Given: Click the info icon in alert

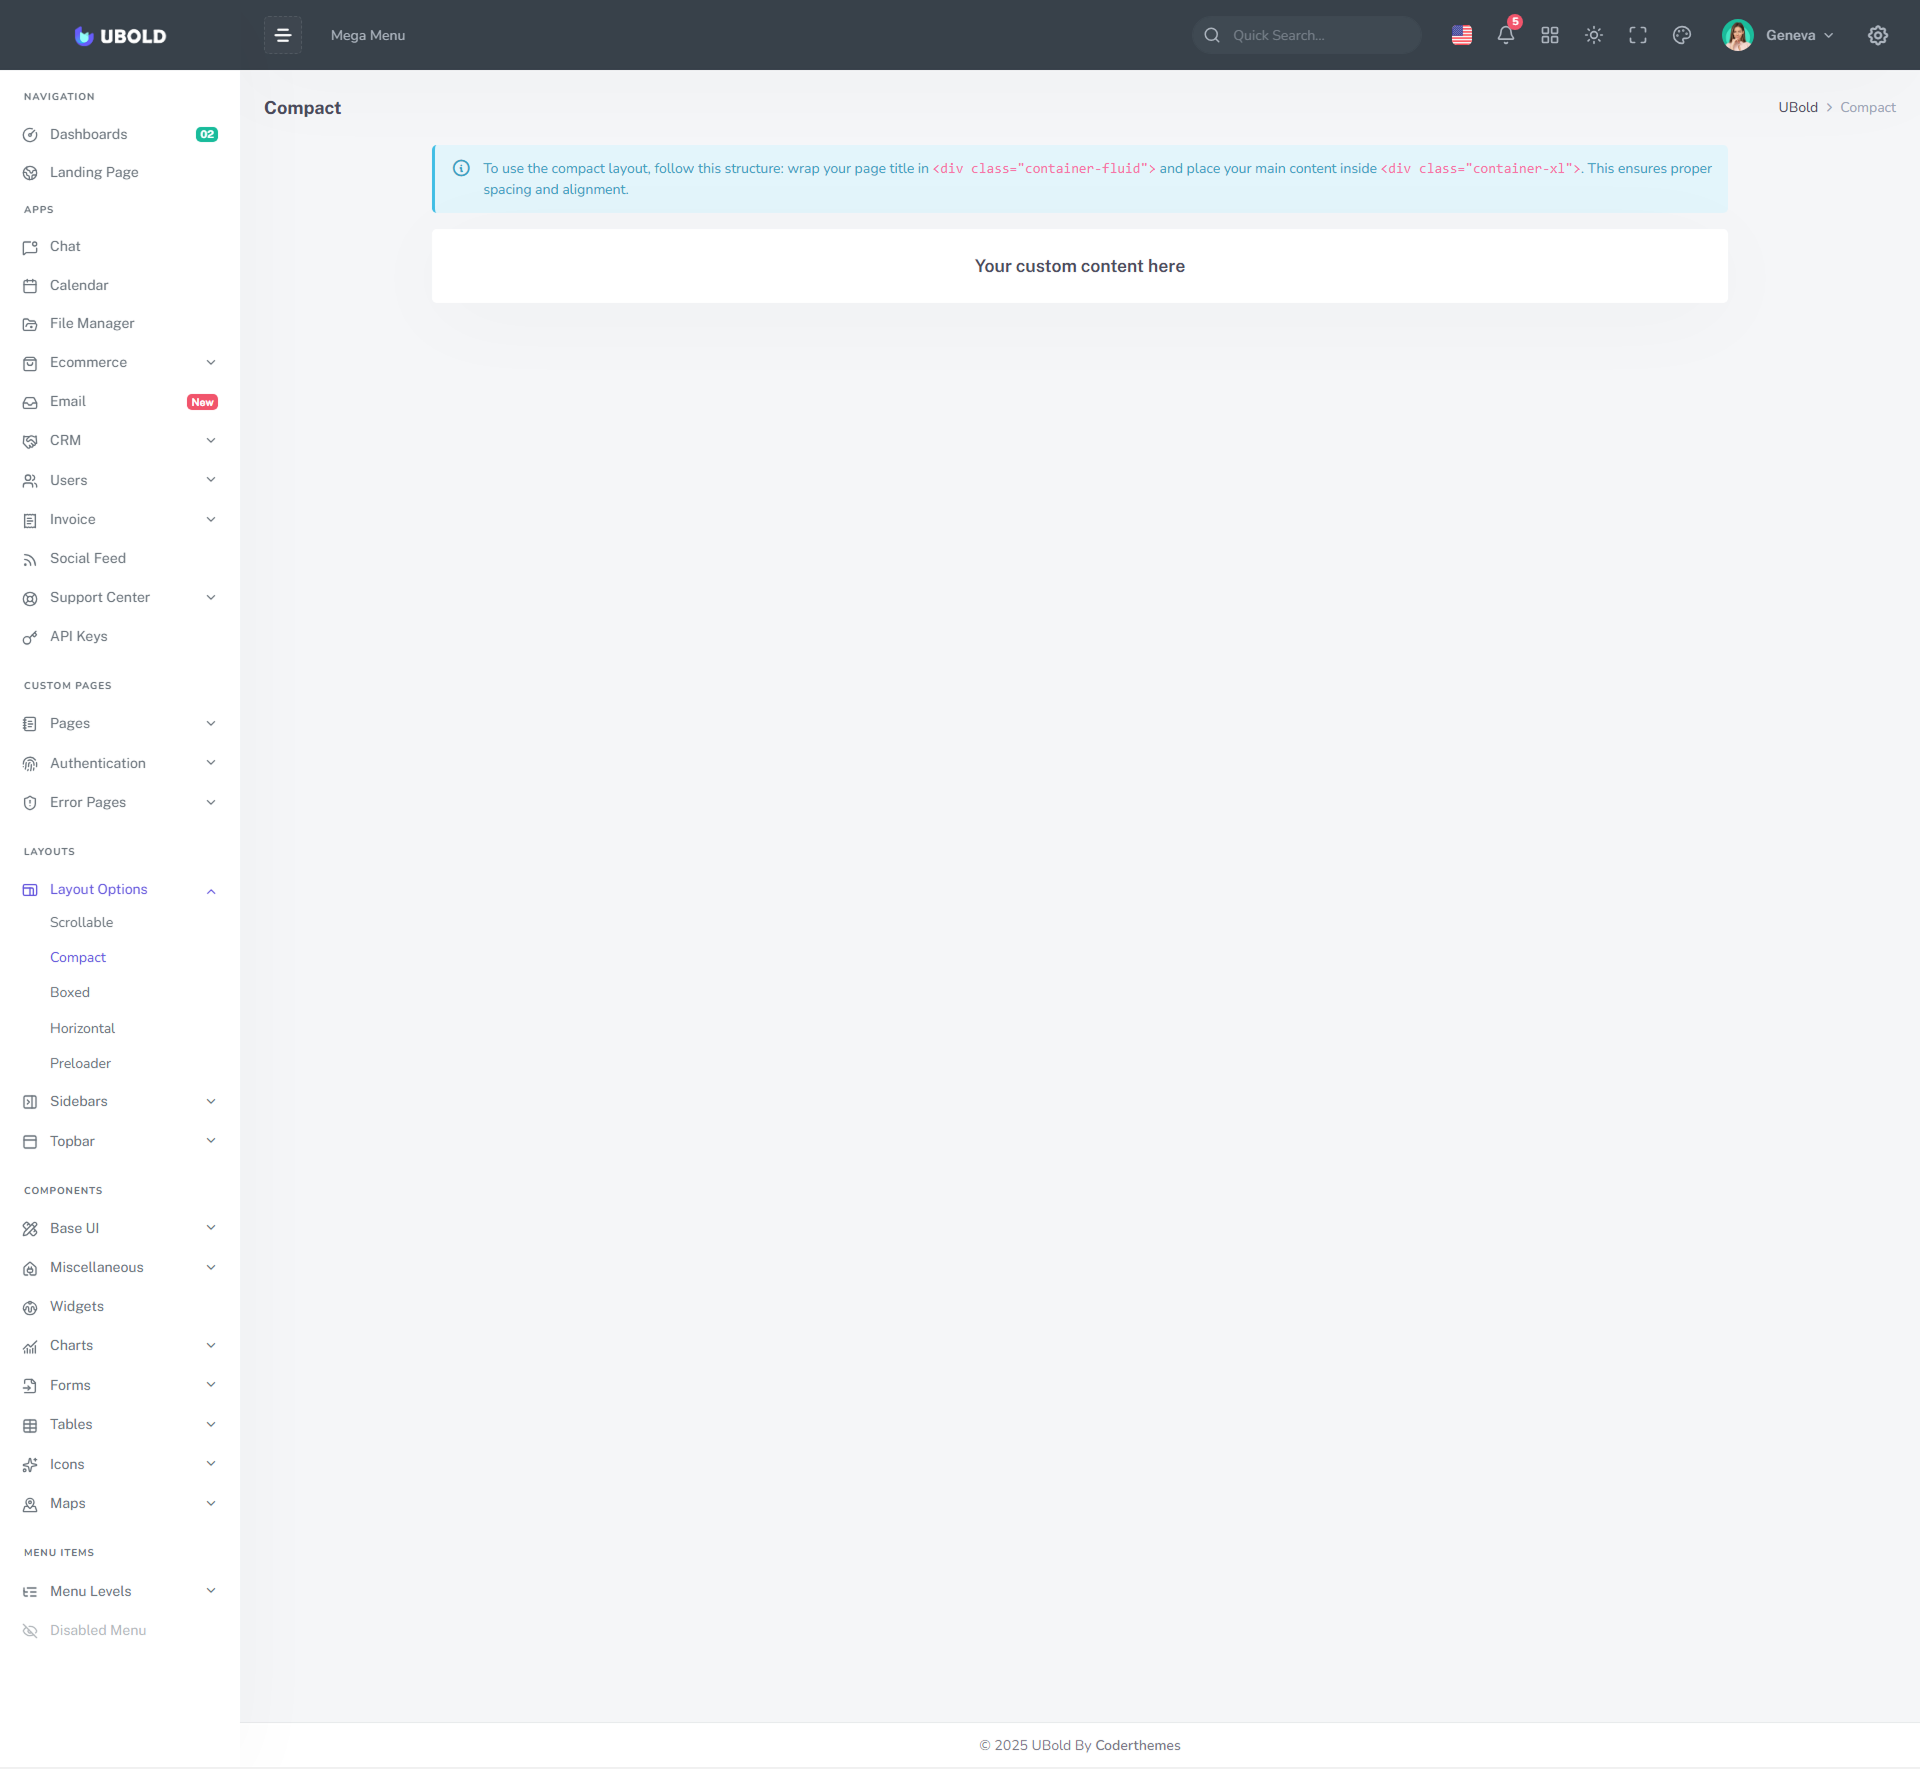Looking at the screenshot, I should [461, 168].
